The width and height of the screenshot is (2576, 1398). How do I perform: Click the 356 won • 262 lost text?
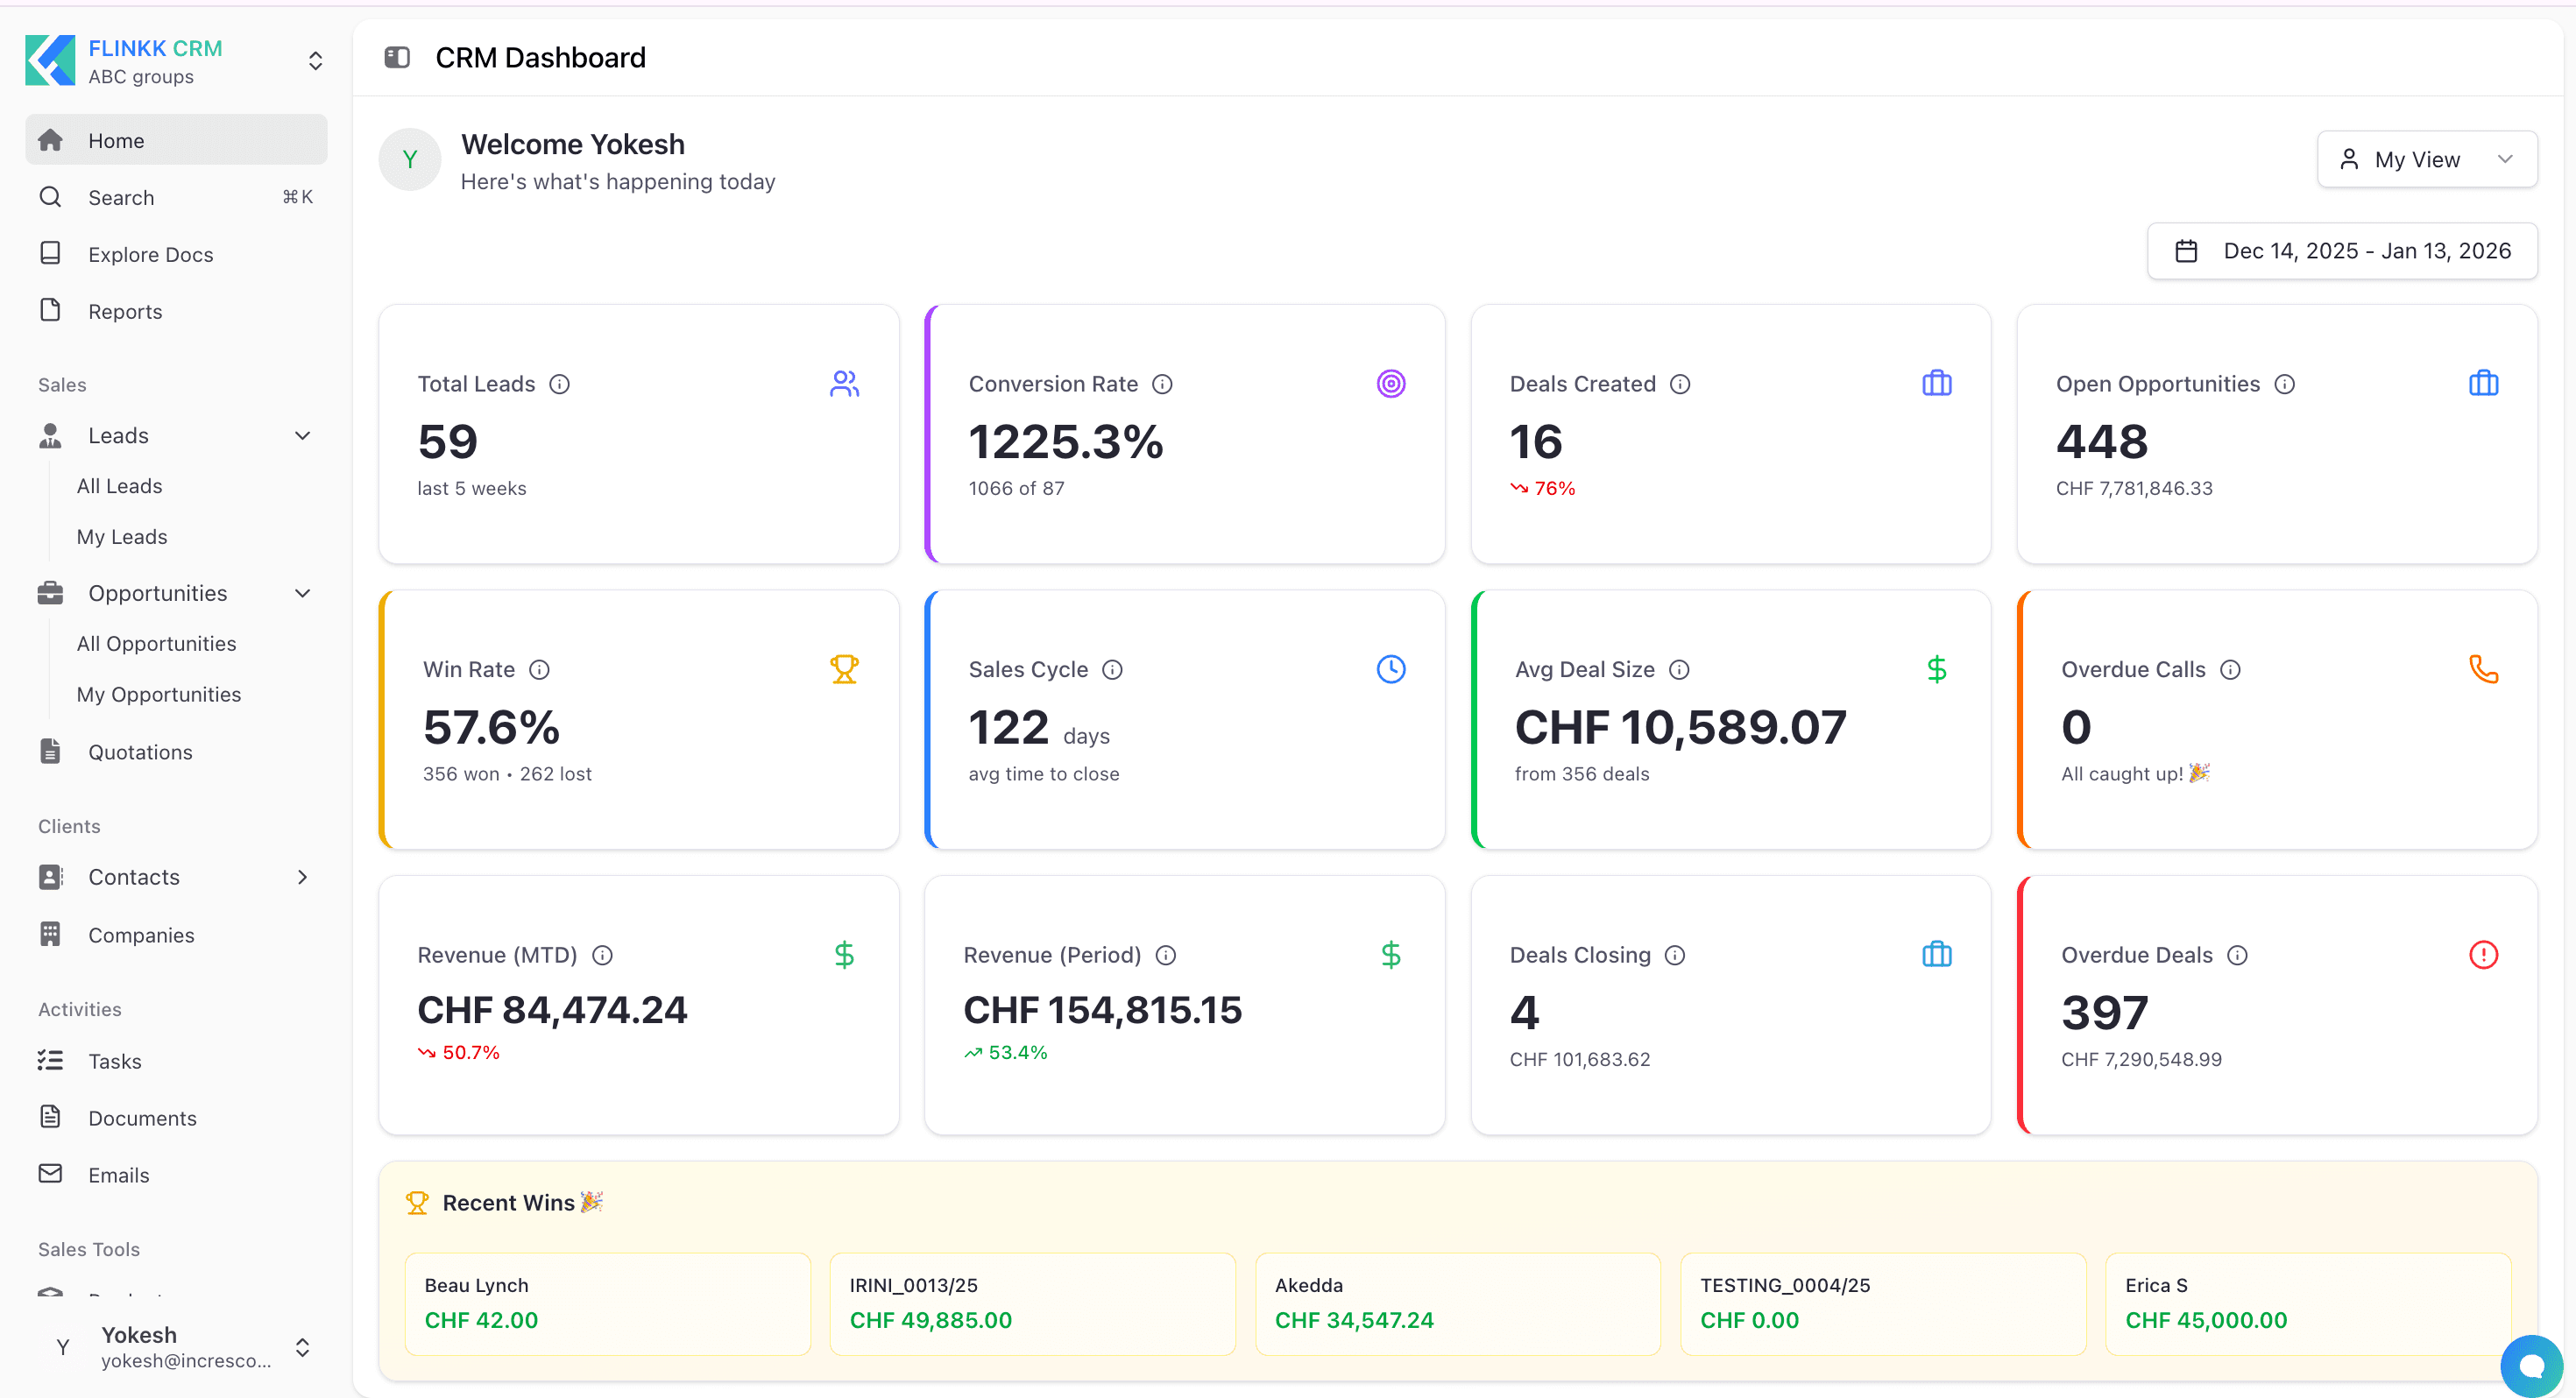tap(507, 774)
